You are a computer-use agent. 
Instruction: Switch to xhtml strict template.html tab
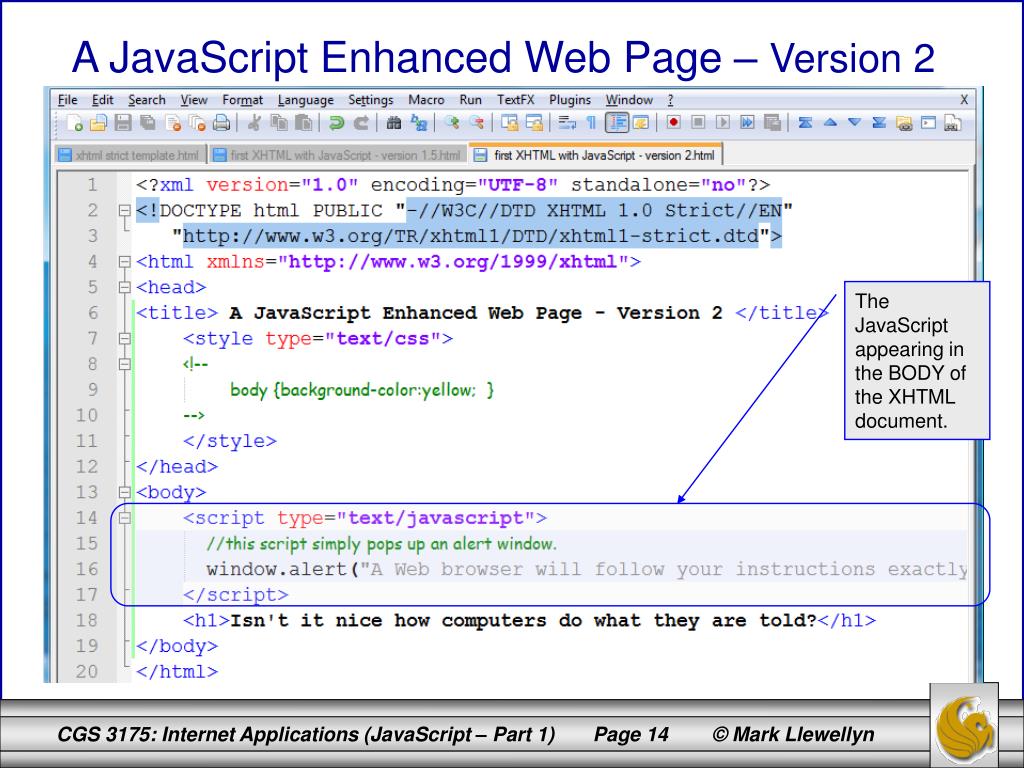coord(131,155)
